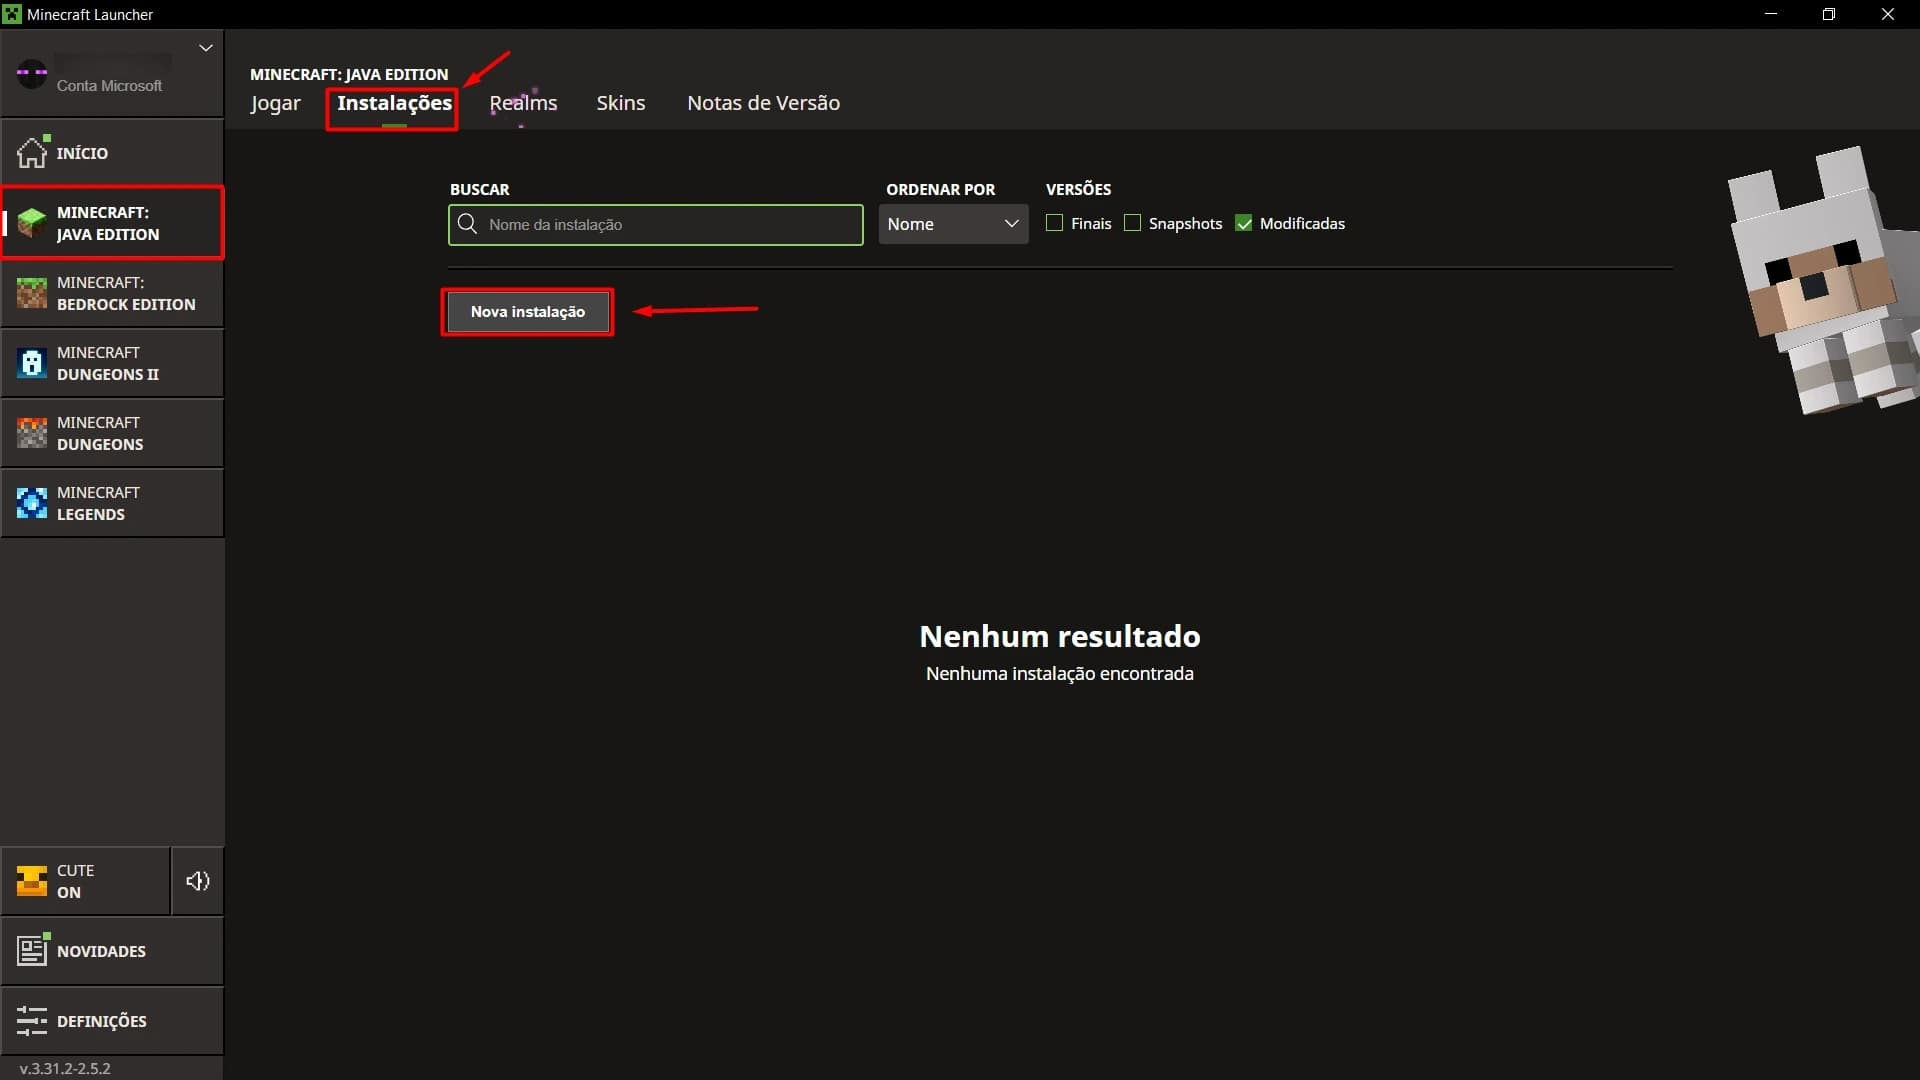Click the Jogar play option
Image resolution: width=1920 pixels, height=1080 pixels.
[x=275, y=102]
